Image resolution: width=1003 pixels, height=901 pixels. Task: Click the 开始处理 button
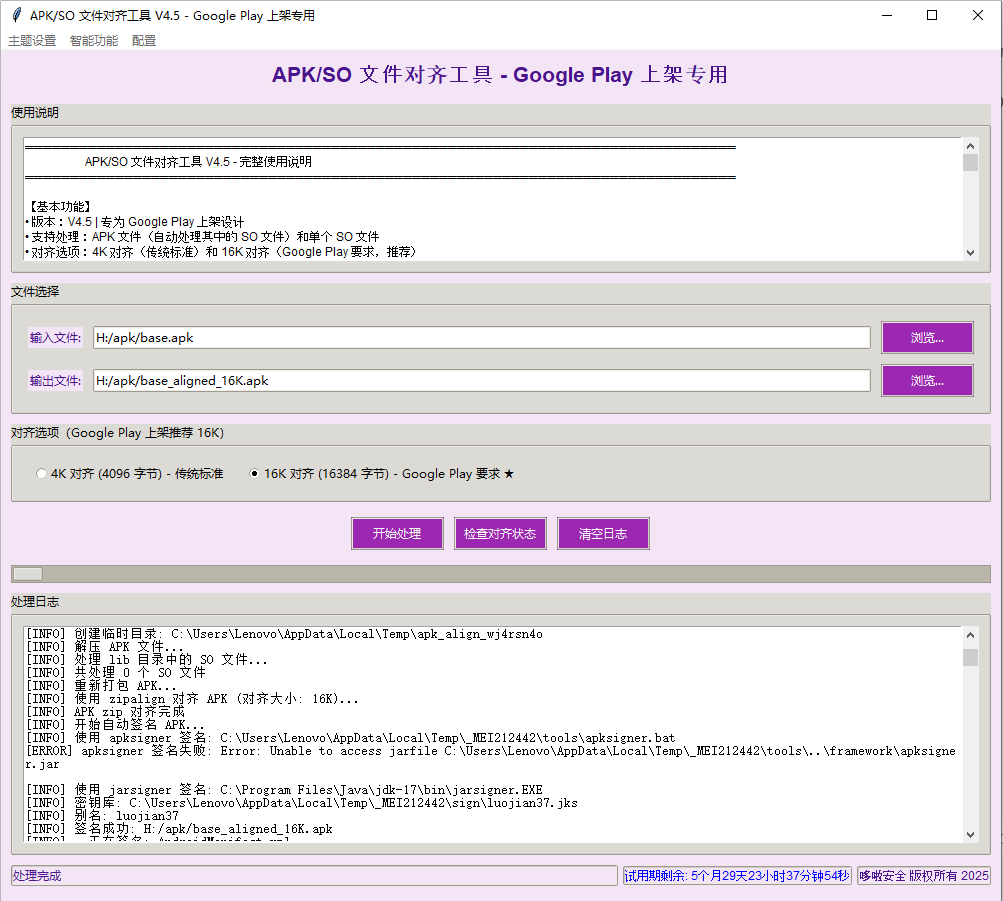tap(397, 533)
